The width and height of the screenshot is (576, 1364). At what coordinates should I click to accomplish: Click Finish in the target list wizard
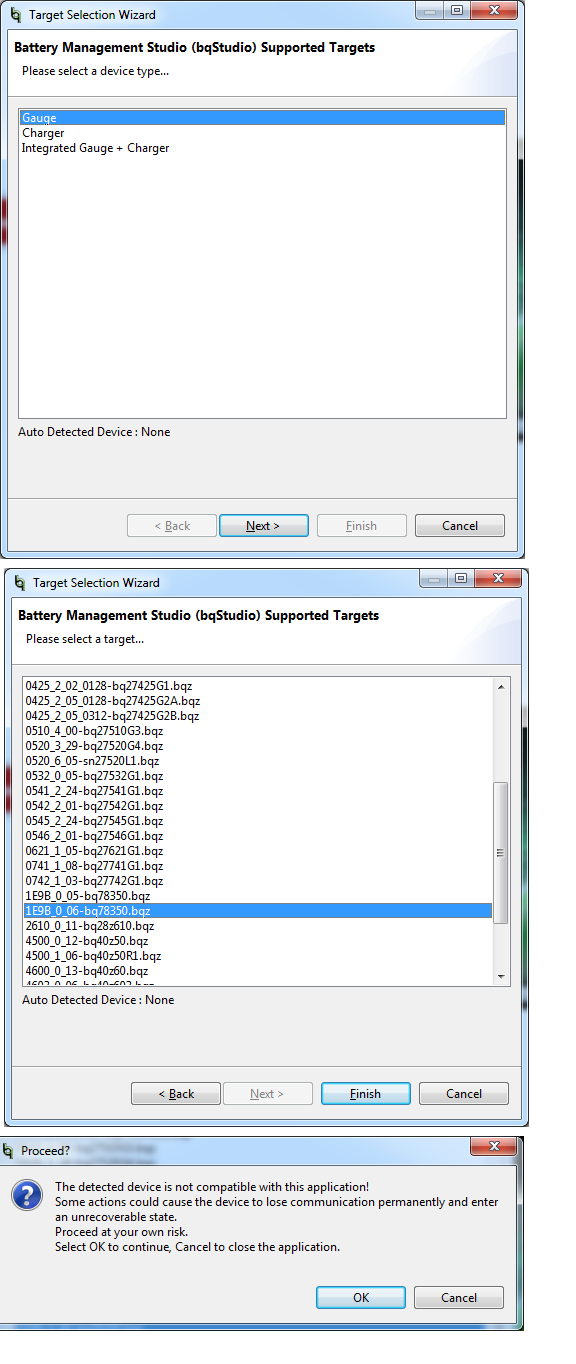[365, 1094]
